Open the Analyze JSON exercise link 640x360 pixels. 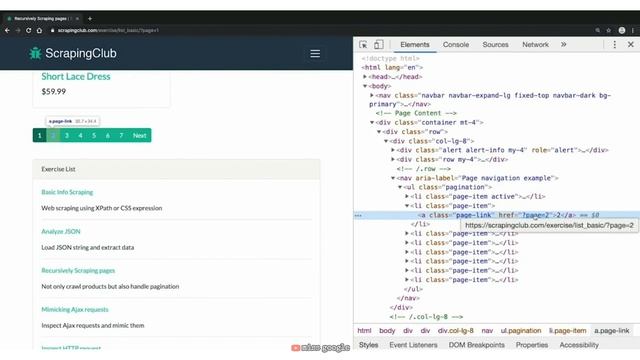61,231
